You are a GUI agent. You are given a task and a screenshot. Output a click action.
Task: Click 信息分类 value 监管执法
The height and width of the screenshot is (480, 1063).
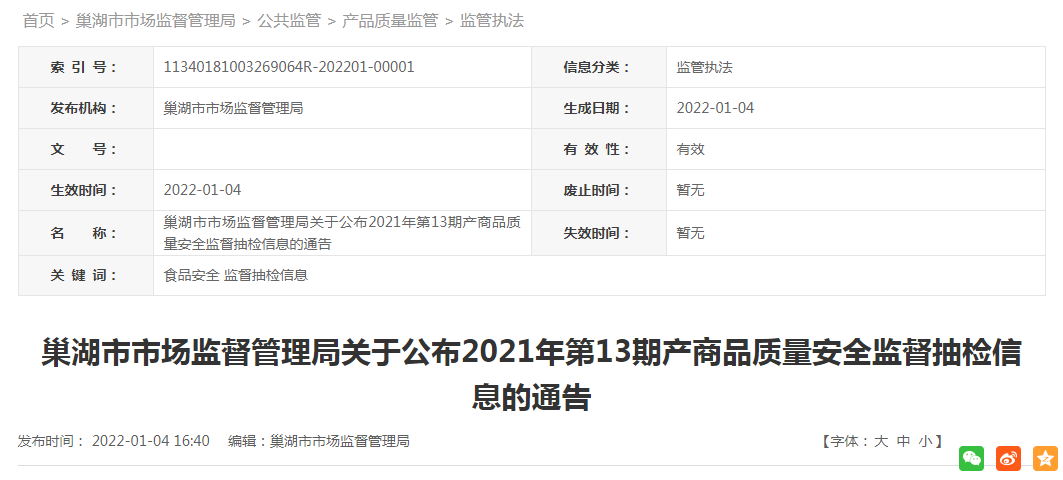click(x=704, y=67)
